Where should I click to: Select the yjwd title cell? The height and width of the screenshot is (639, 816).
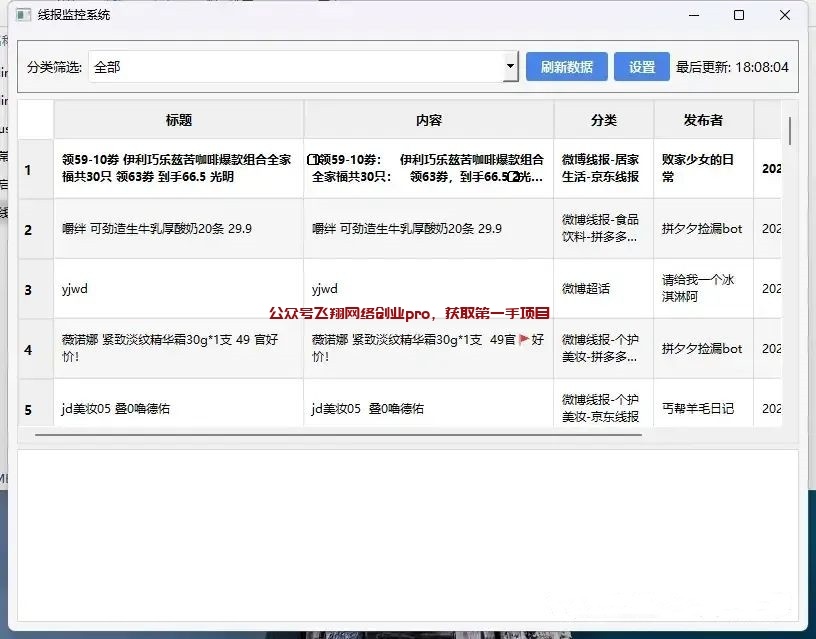point(179,289)
